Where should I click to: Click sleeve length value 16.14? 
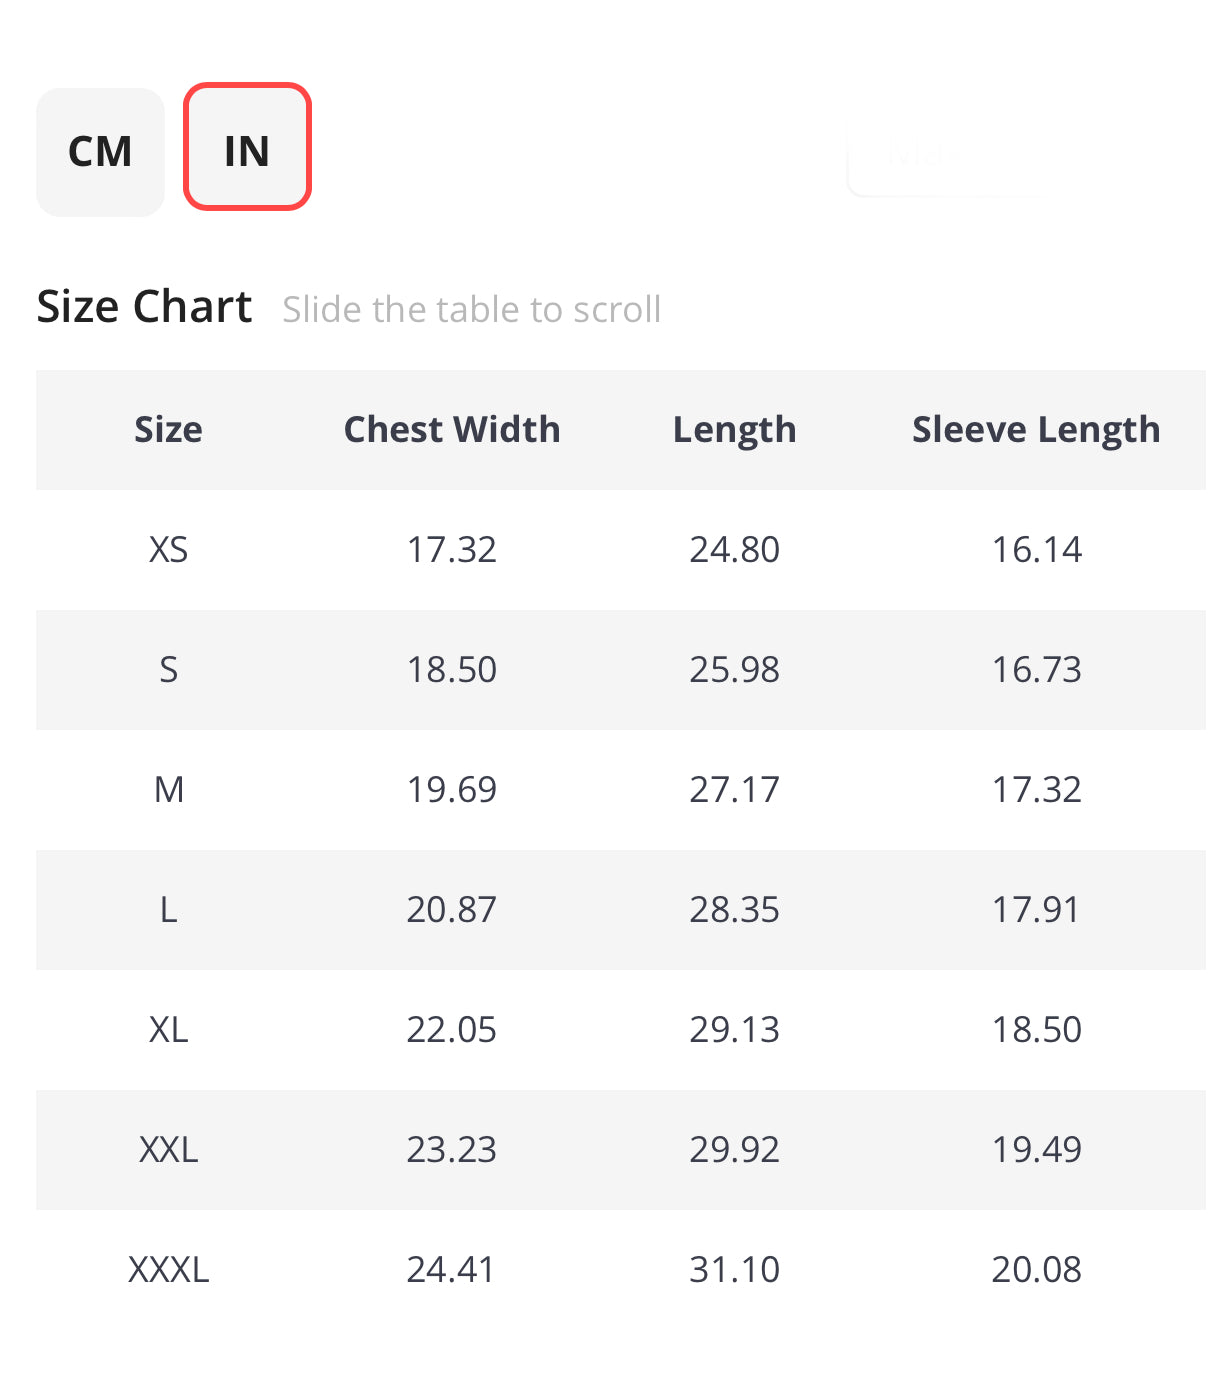(1036, 550)
